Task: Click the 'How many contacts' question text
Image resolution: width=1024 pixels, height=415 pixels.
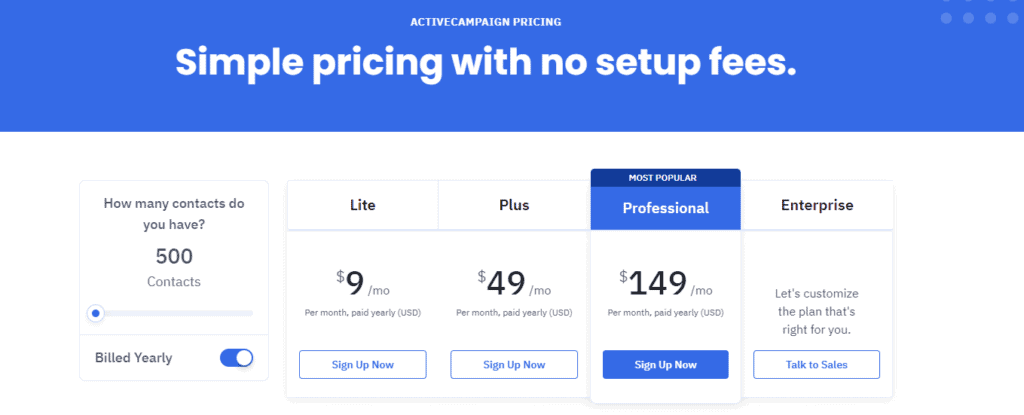Action: pos(174,213)
